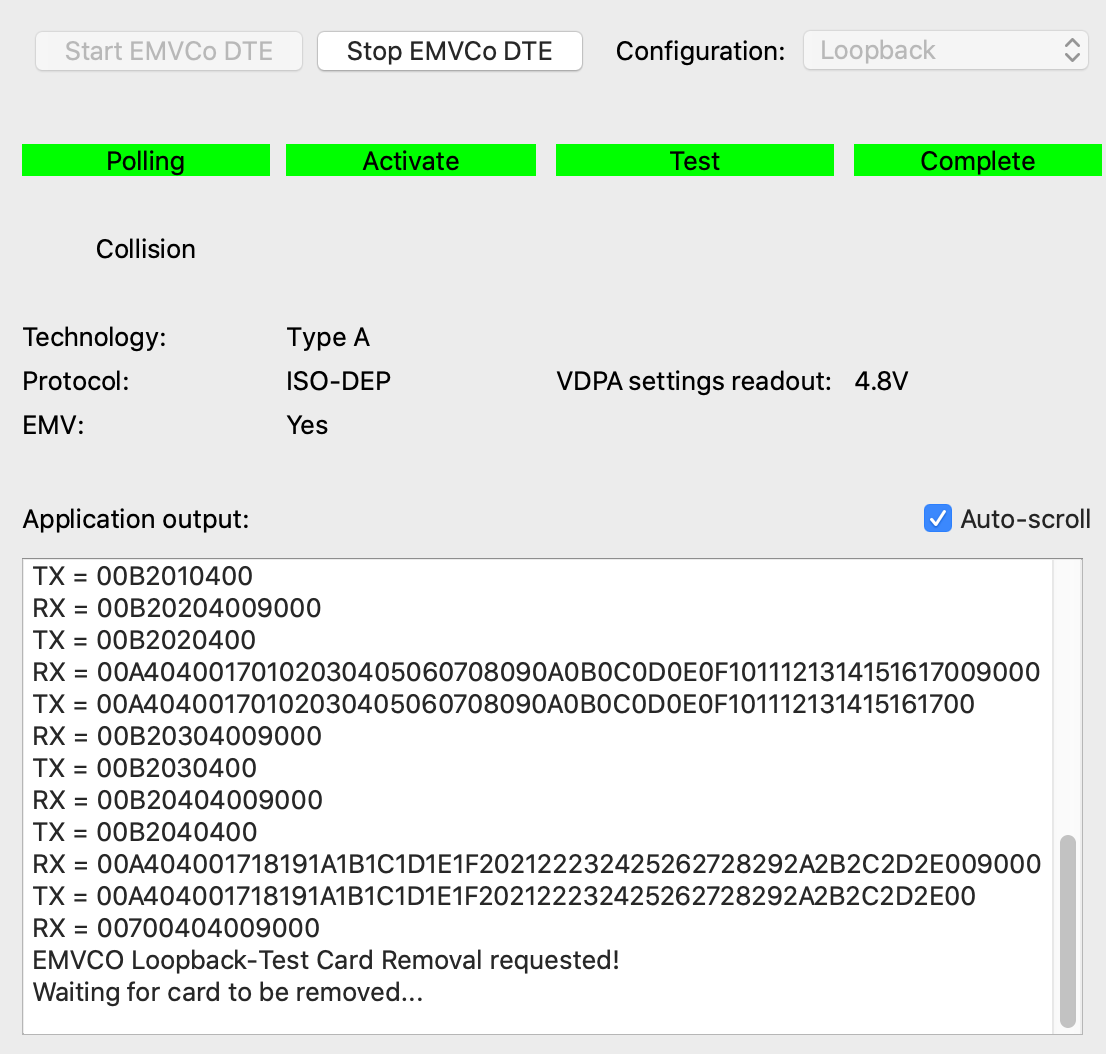Screen dimensions: 1106x1054
Task: Click the 'Technology:' label
Action: click(x=95, y=337)
